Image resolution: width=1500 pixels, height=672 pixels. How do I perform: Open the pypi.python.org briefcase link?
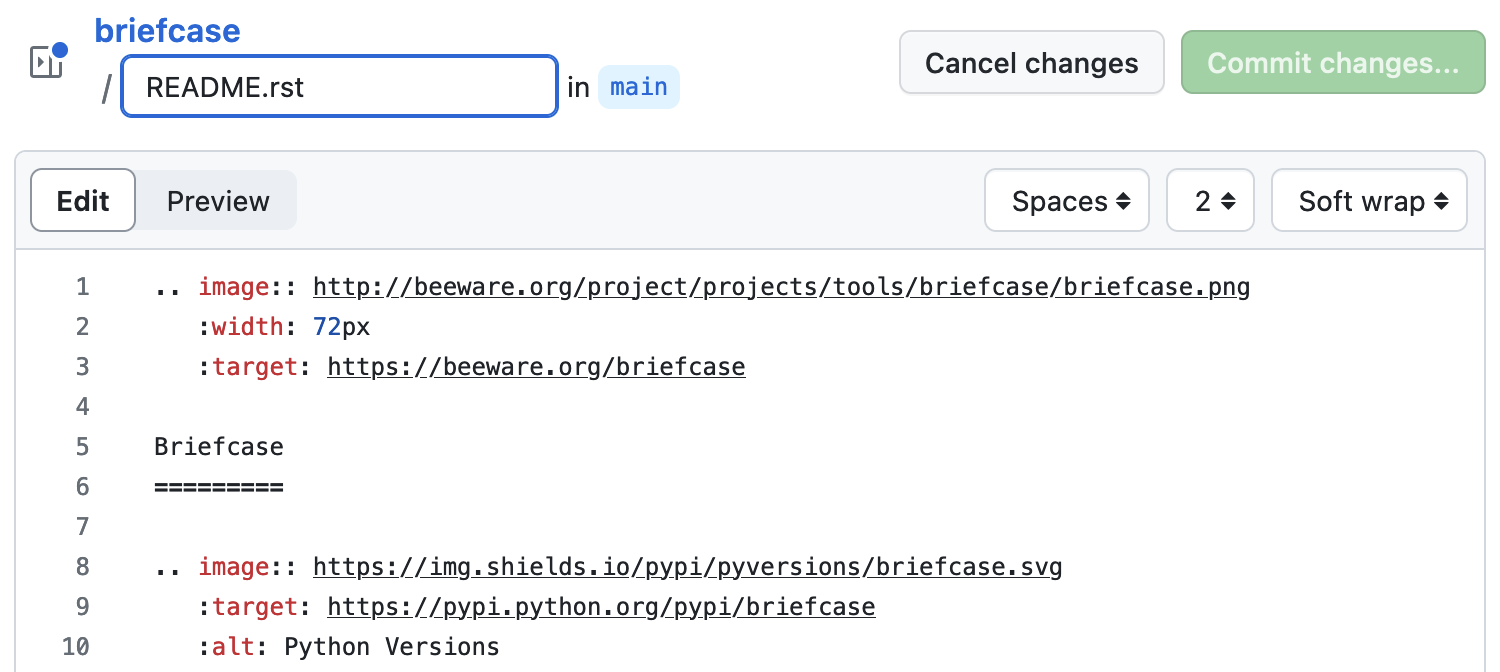click(599, 606)
